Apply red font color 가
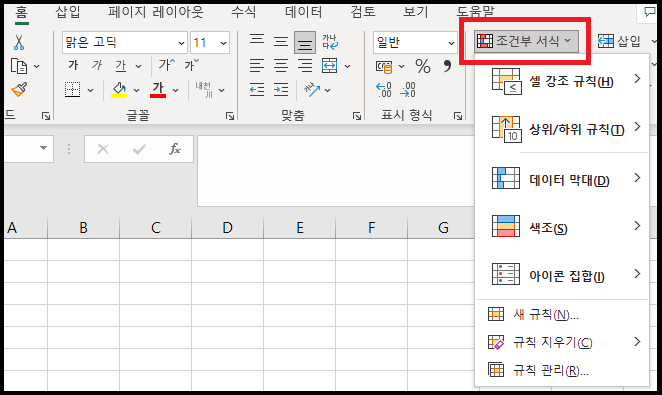 [x=158, y=89]
